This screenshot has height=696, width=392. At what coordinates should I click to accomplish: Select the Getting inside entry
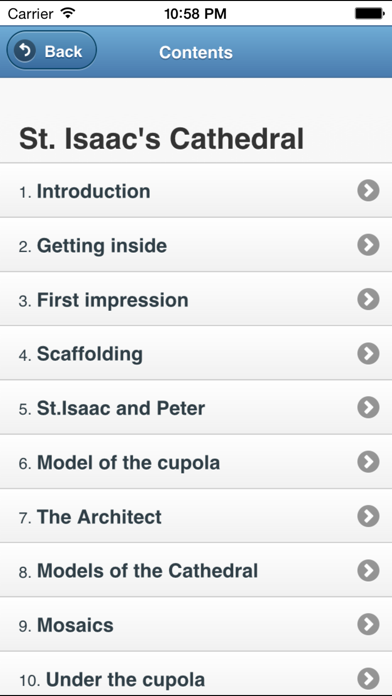[196, 245]
